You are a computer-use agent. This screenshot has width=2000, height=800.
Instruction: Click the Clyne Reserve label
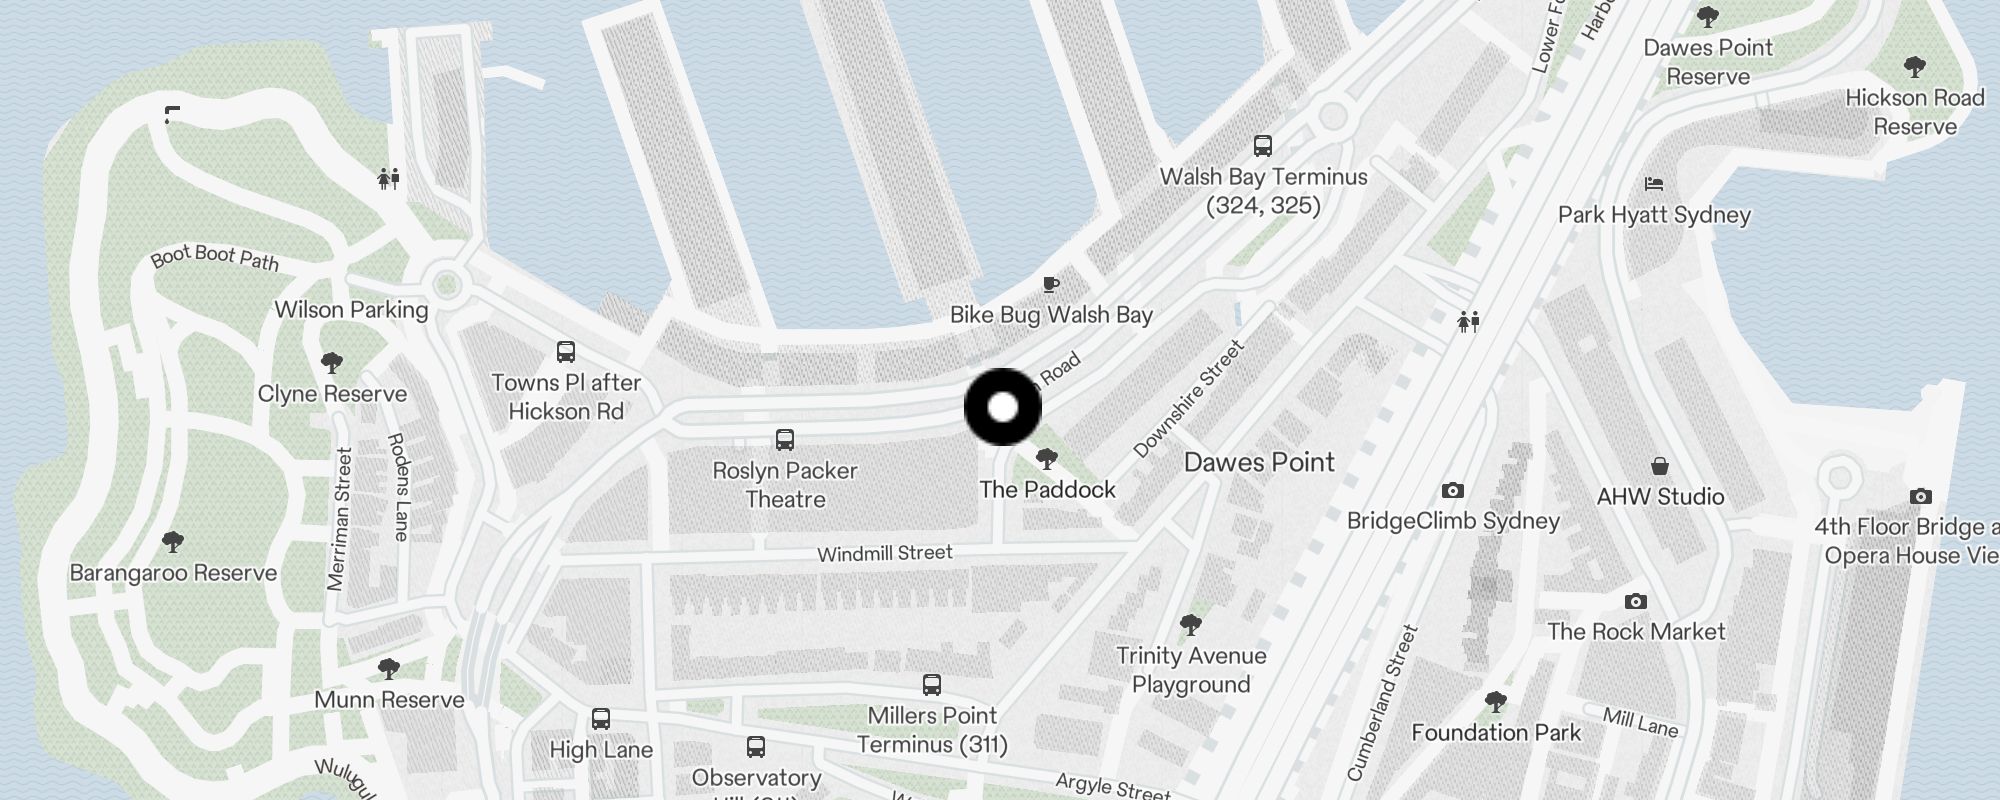[x=332, y=394]
